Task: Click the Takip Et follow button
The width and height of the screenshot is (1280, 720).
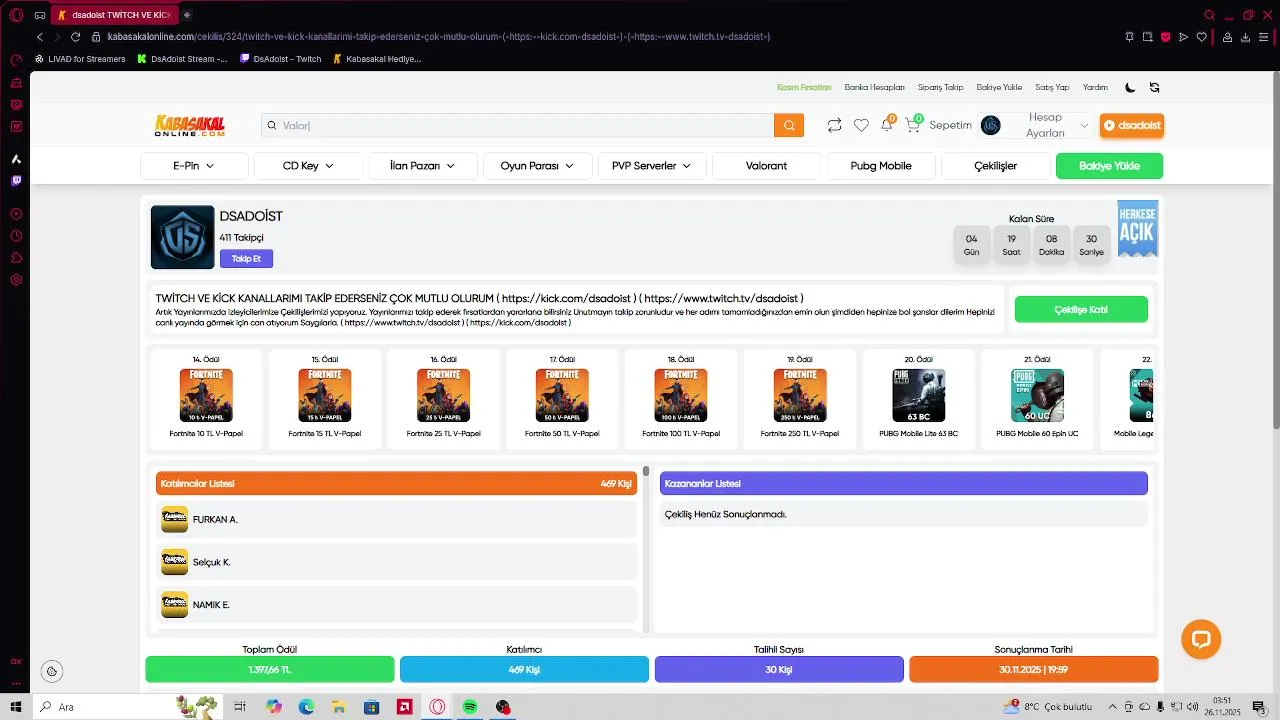Action: click(246, 259)
